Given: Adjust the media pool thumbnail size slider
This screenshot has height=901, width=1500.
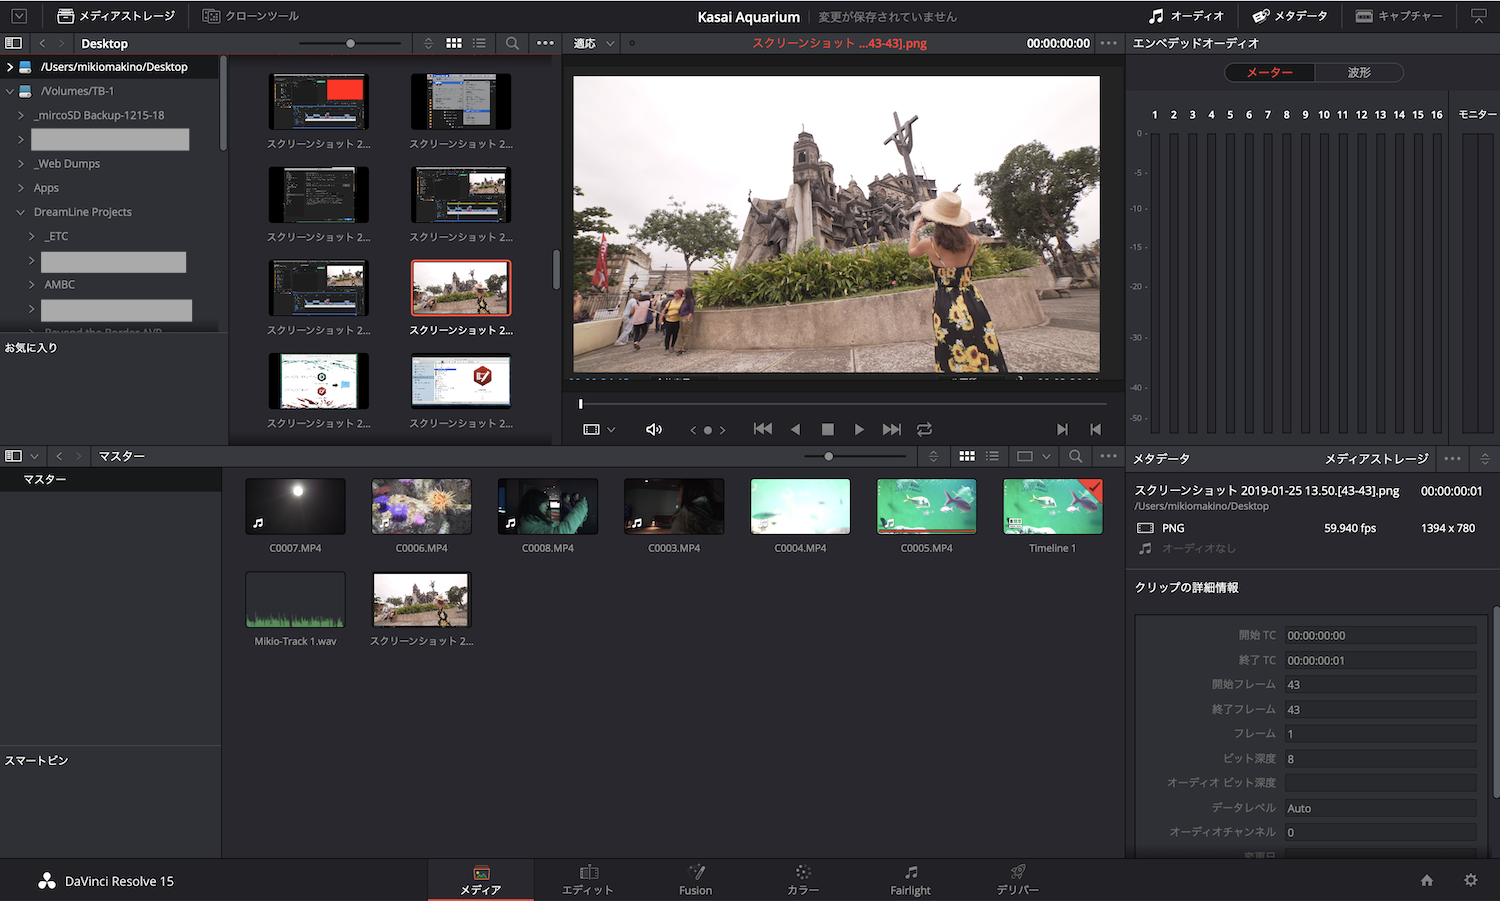Looking at the screenshot, I should (829, 456).
